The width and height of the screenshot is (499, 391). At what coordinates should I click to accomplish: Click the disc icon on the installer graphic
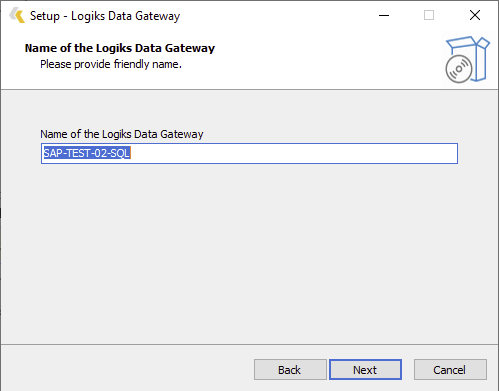point(459,69)
